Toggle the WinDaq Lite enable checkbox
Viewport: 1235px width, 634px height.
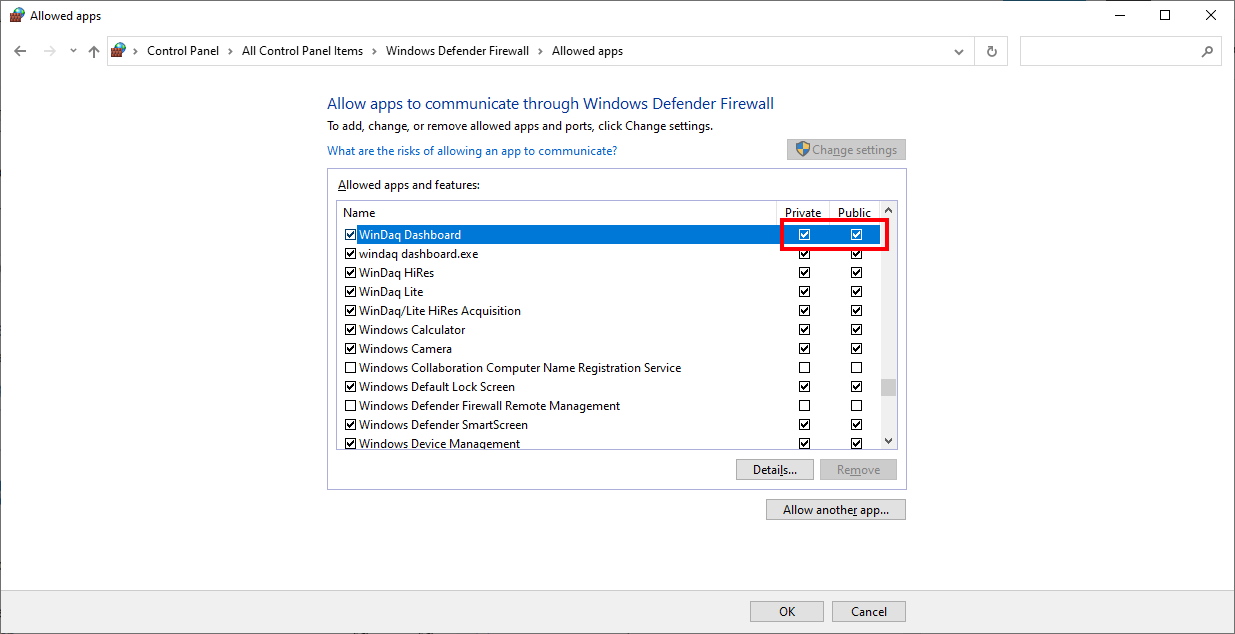350,292
